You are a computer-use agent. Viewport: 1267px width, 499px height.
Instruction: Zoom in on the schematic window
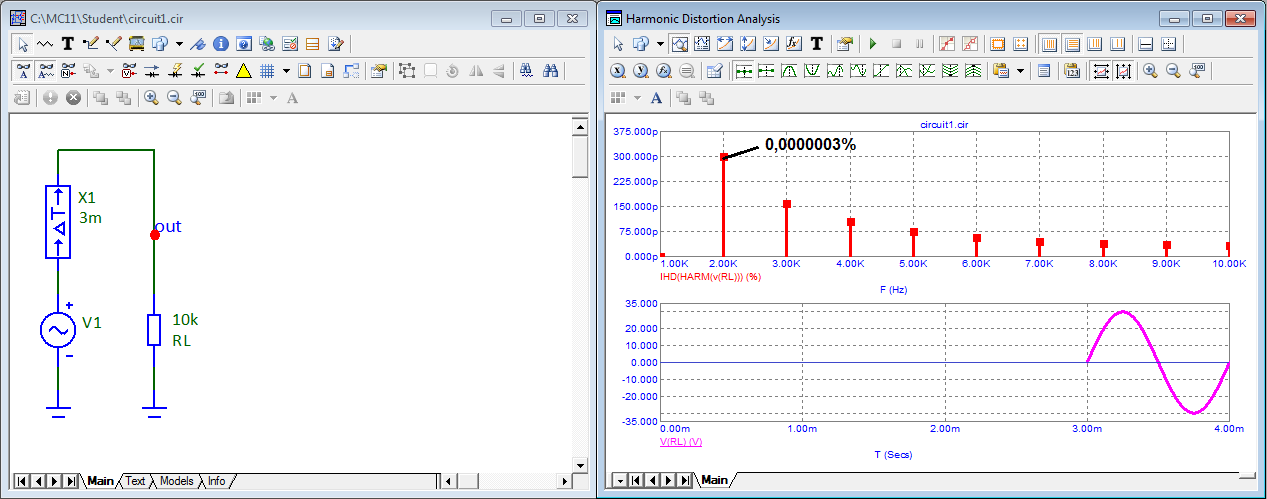point(151,98)
